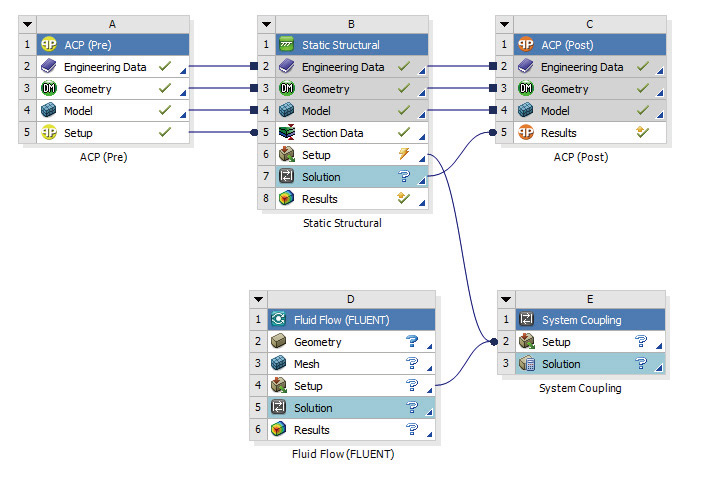Click Model icon in ACP (Post)
Screen dimensions: 716x482
tap(526, 110)
